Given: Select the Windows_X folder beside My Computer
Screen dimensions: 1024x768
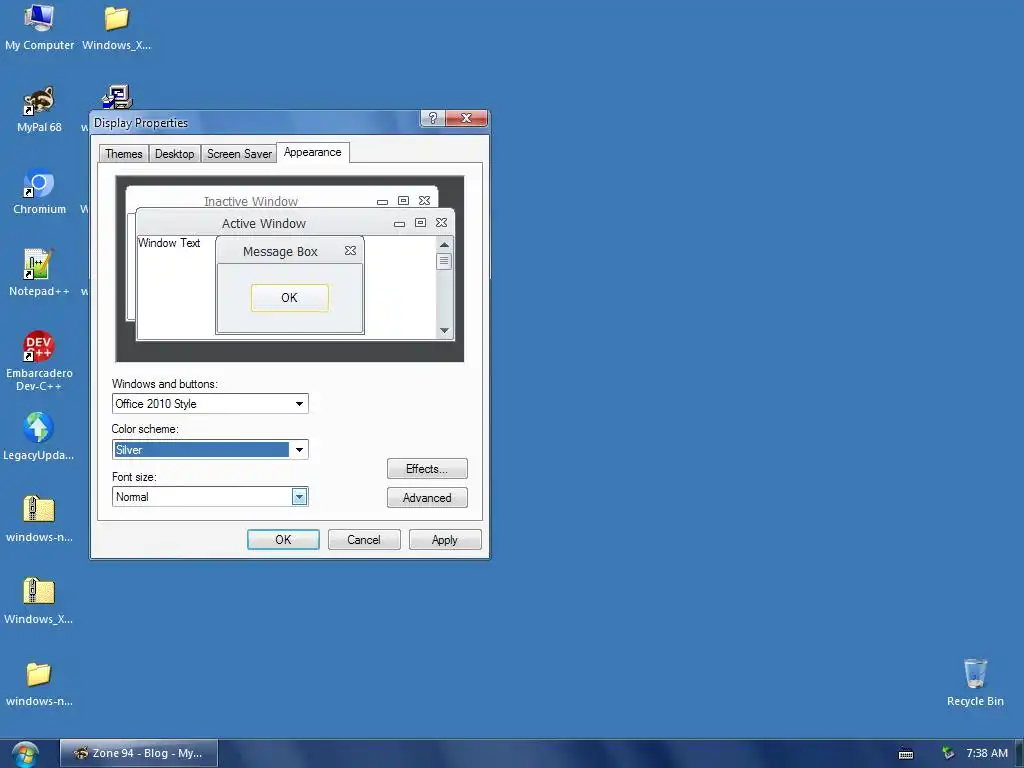Looking at the screenshot, I should point(116,27).
